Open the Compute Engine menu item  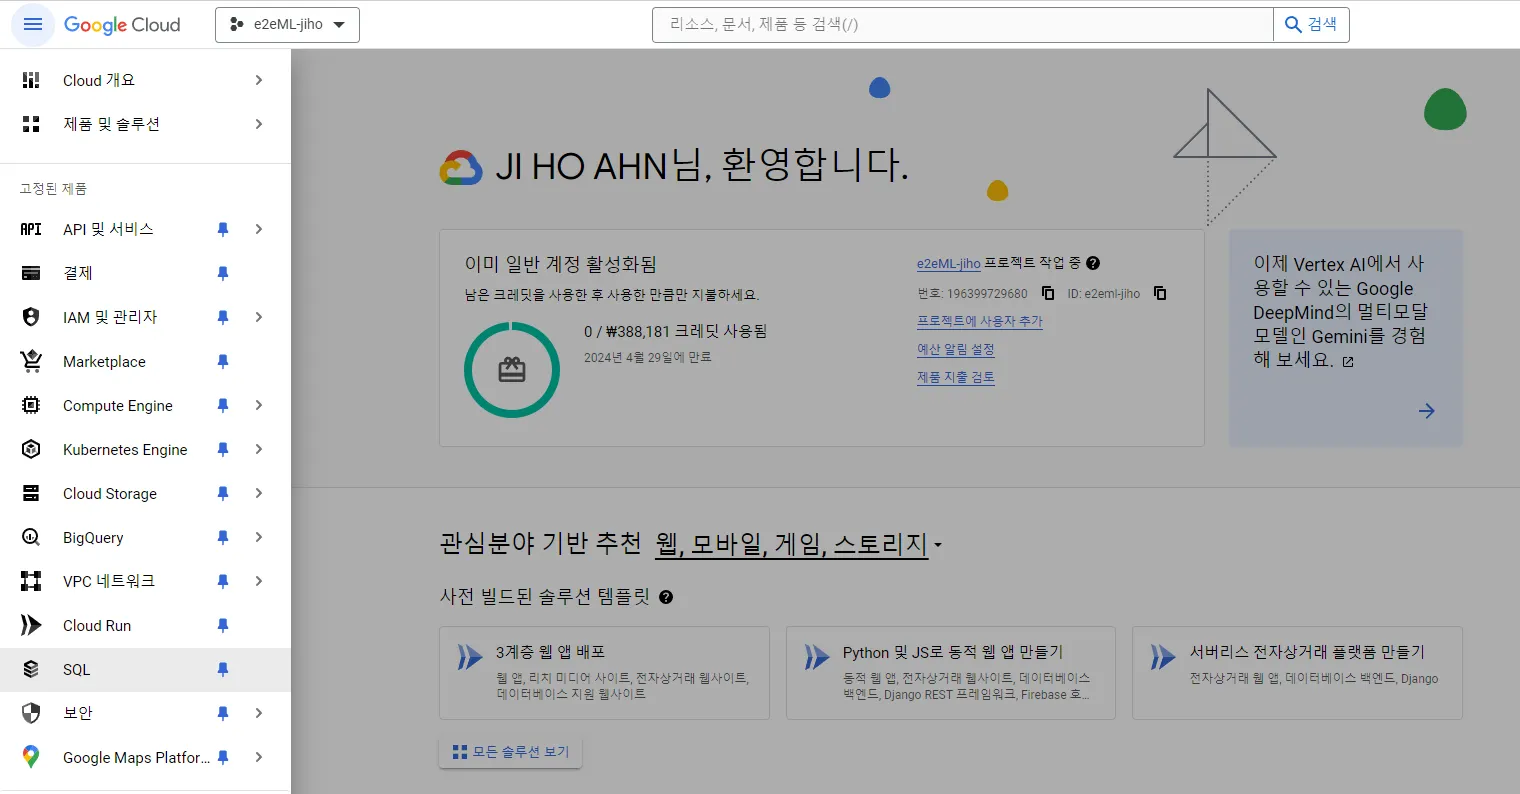tap(145, 405)
